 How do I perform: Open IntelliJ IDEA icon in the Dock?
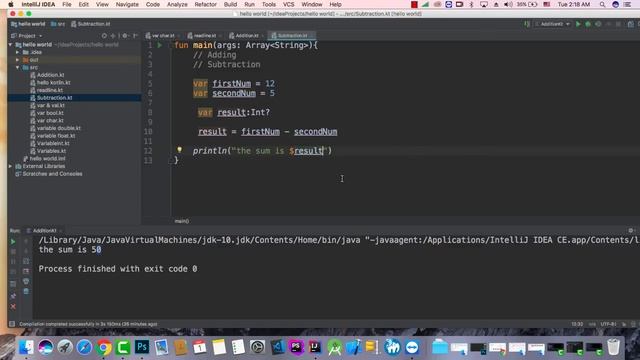coord(315,347)
